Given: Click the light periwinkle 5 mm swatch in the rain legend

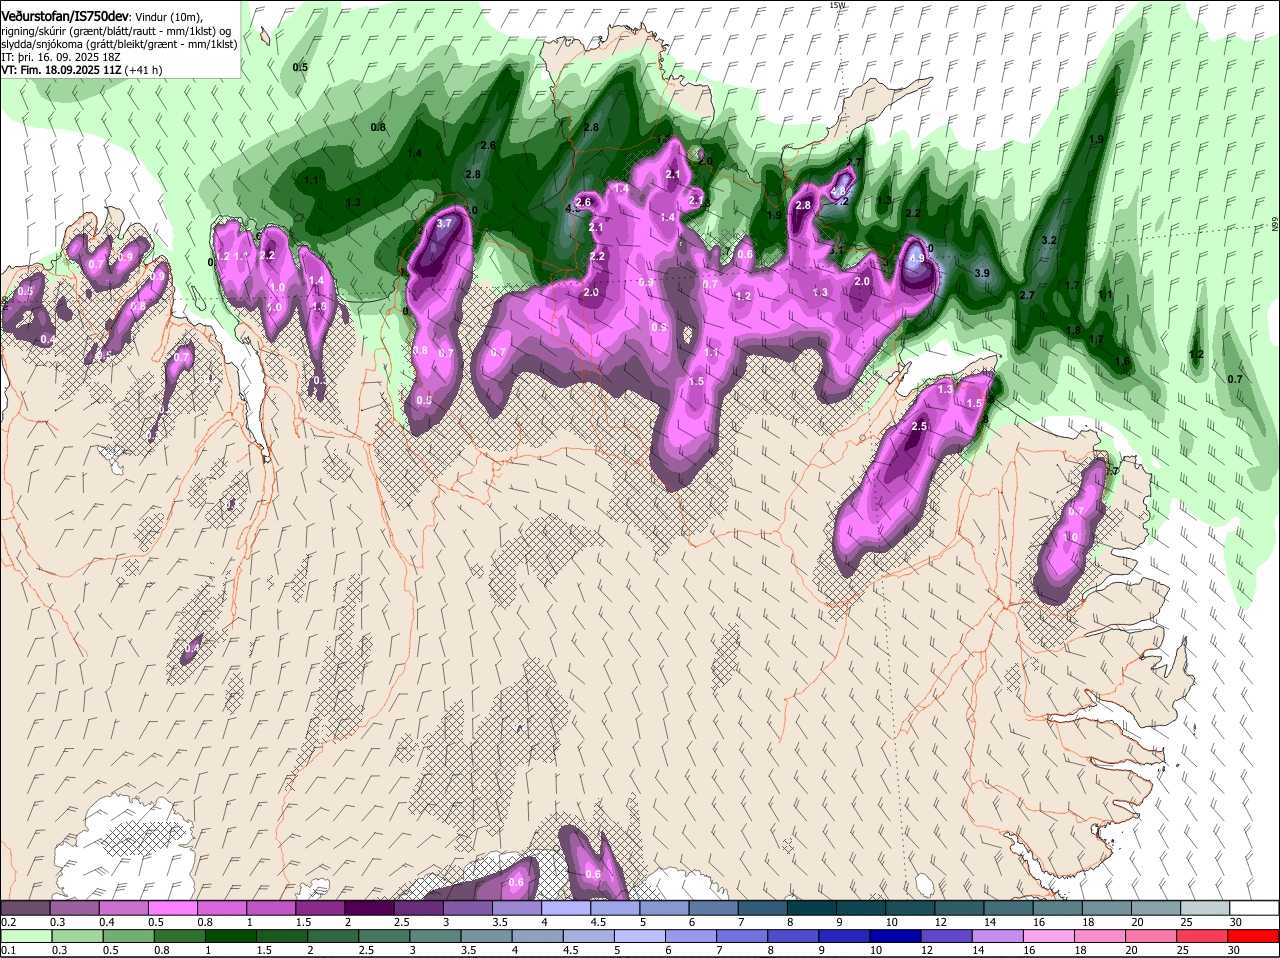Looking at the screenshot, I should click(x=640, y=936).
